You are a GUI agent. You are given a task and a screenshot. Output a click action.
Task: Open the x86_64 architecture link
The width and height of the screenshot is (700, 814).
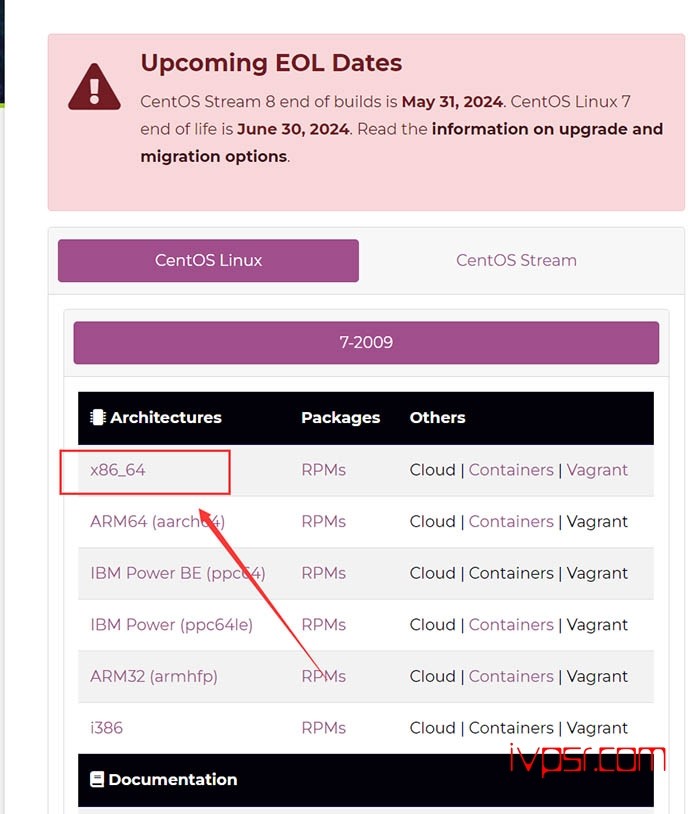[118, 470]
